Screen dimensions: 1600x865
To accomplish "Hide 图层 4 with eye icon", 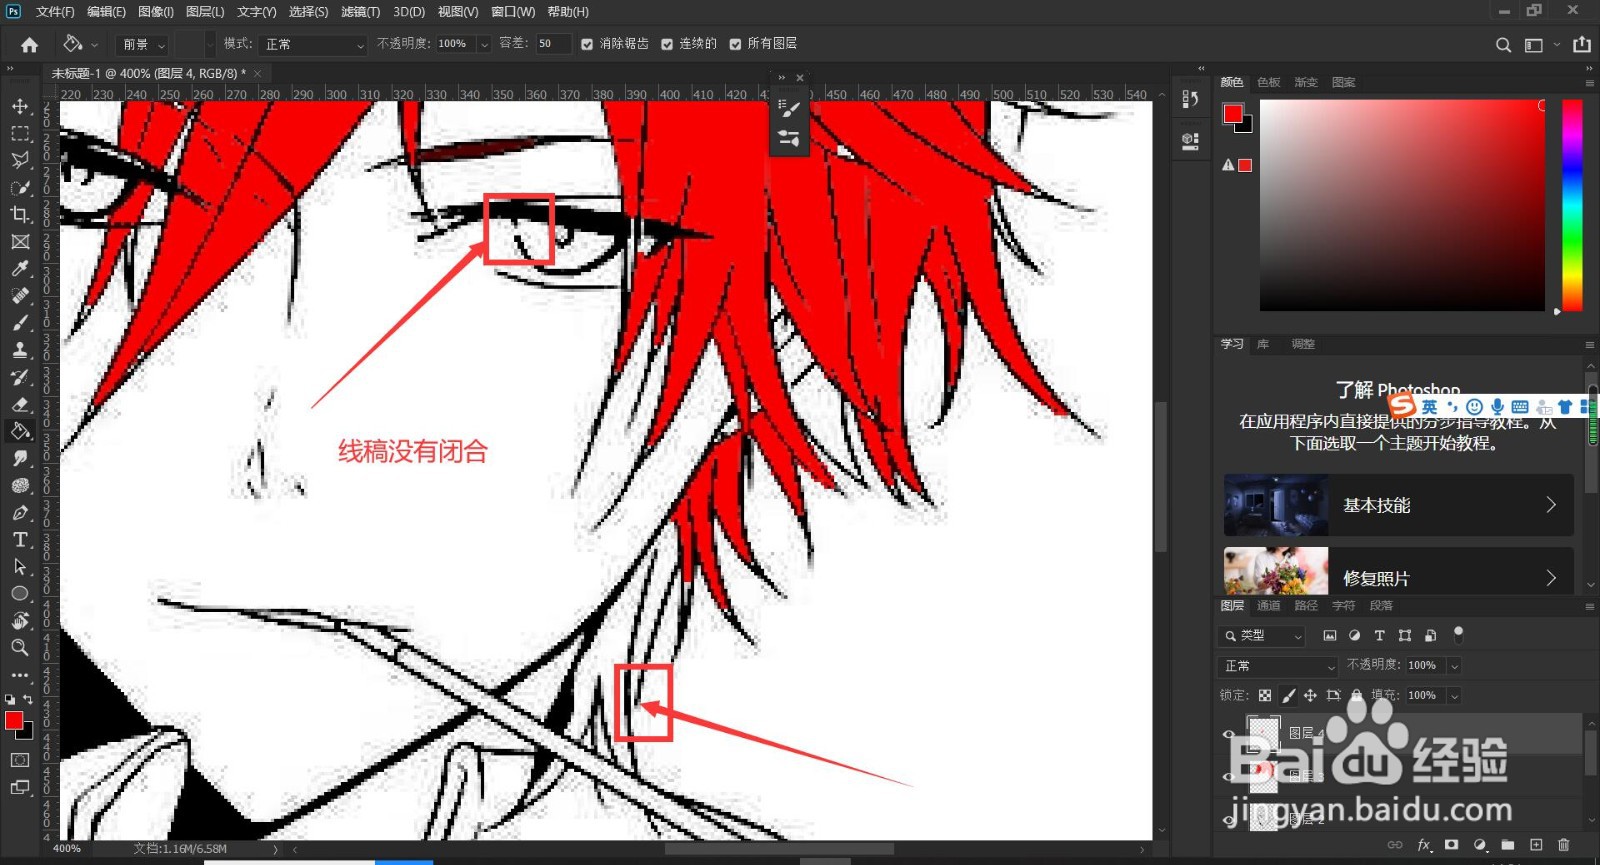I will pyautogui.click(x=1229, y=733).
